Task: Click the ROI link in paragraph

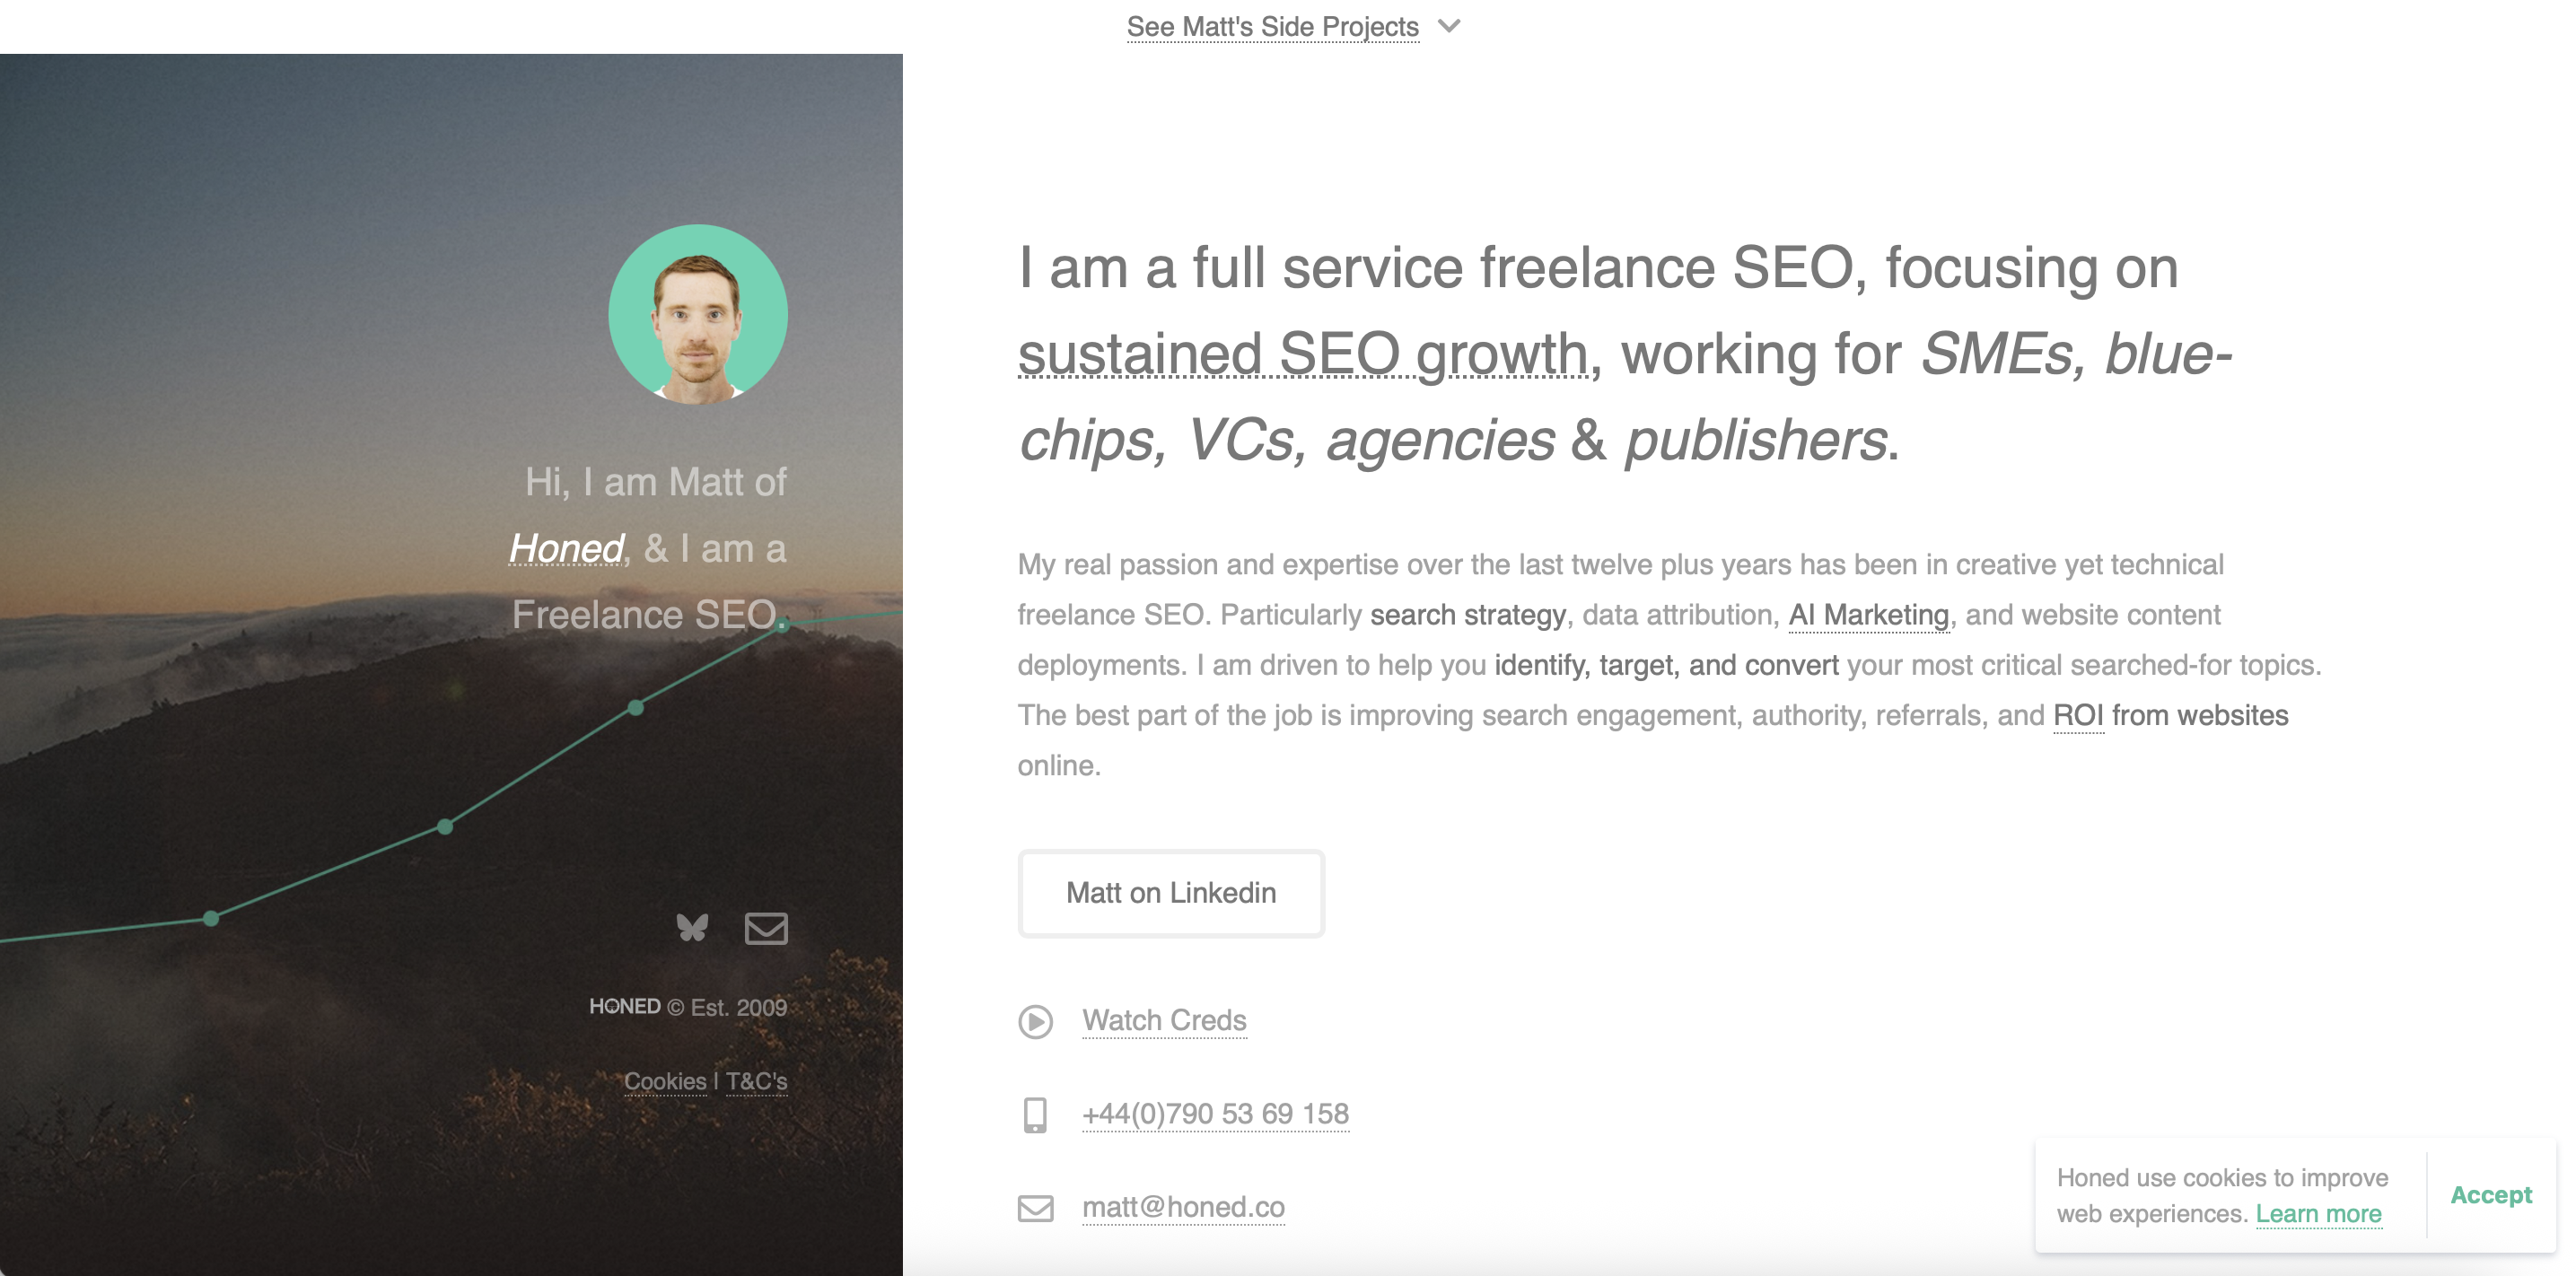Action: 2078,715
